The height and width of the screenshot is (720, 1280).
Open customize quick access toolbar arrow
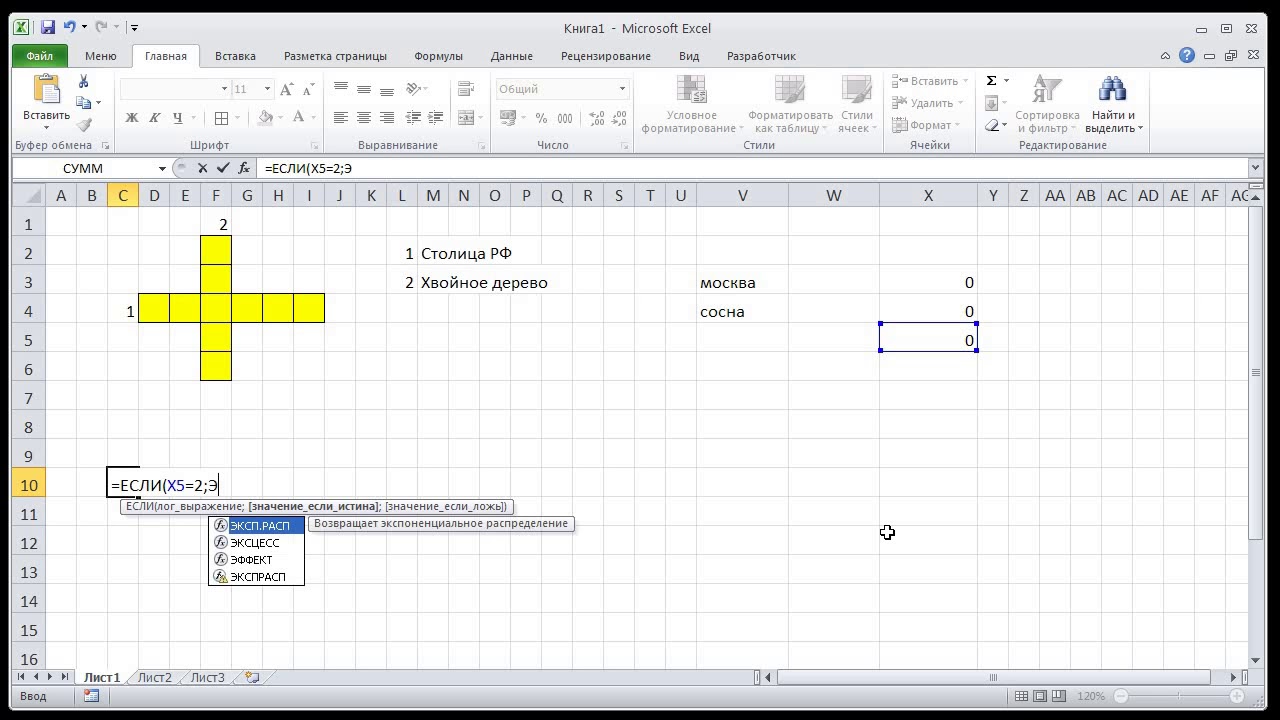(x=135, y=28)
